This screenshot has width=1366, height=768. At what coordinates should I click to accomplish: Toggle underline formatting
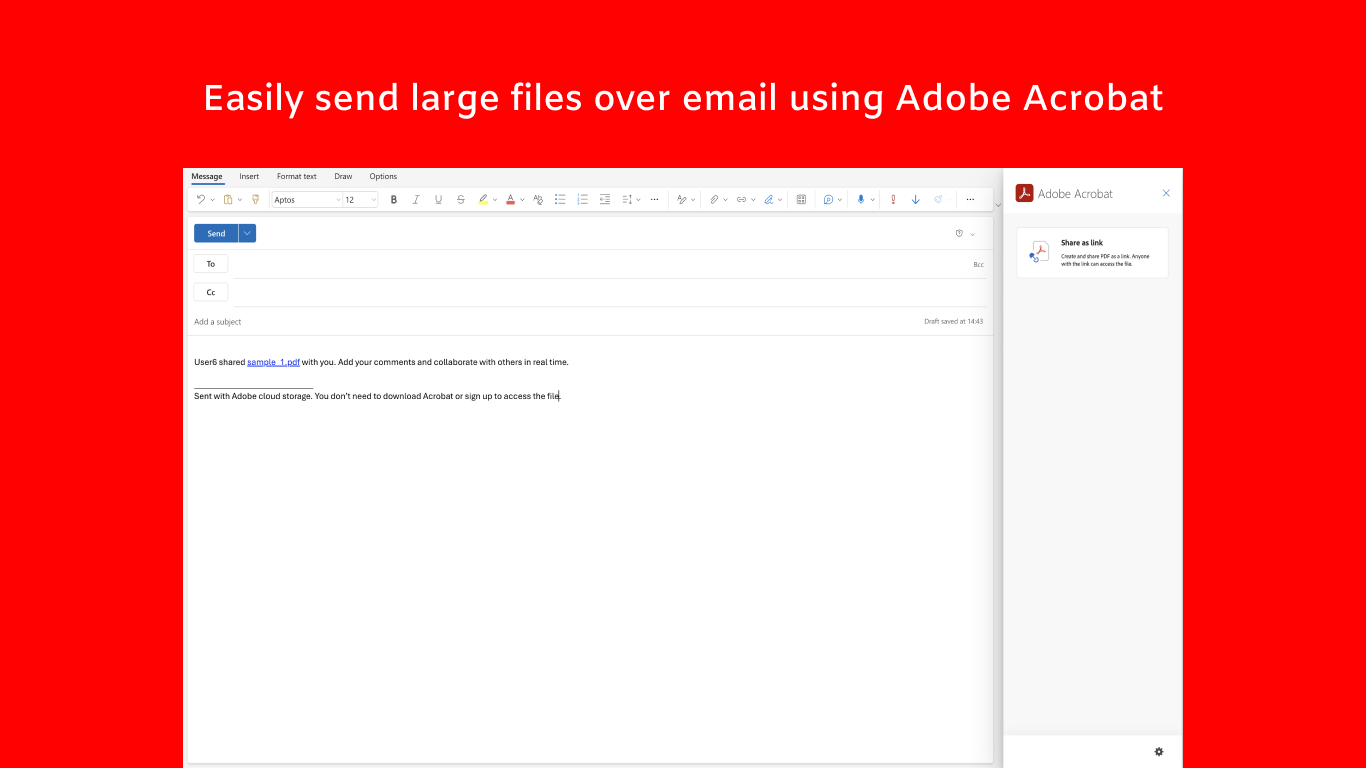(x=438, y=199)
